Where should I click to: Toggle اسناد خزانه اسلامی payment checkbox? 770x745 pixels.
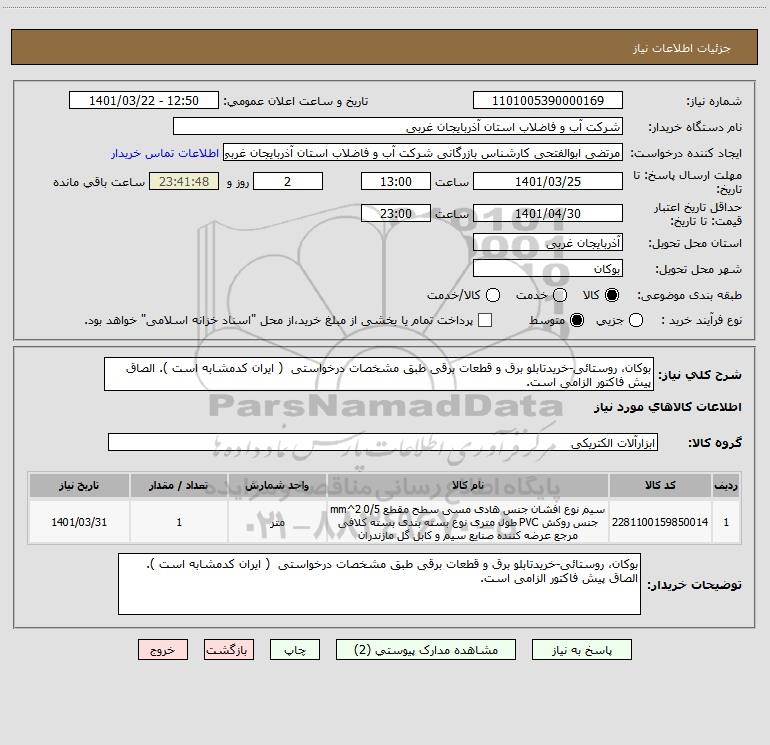pyautogui.click(x=485, y=320)
